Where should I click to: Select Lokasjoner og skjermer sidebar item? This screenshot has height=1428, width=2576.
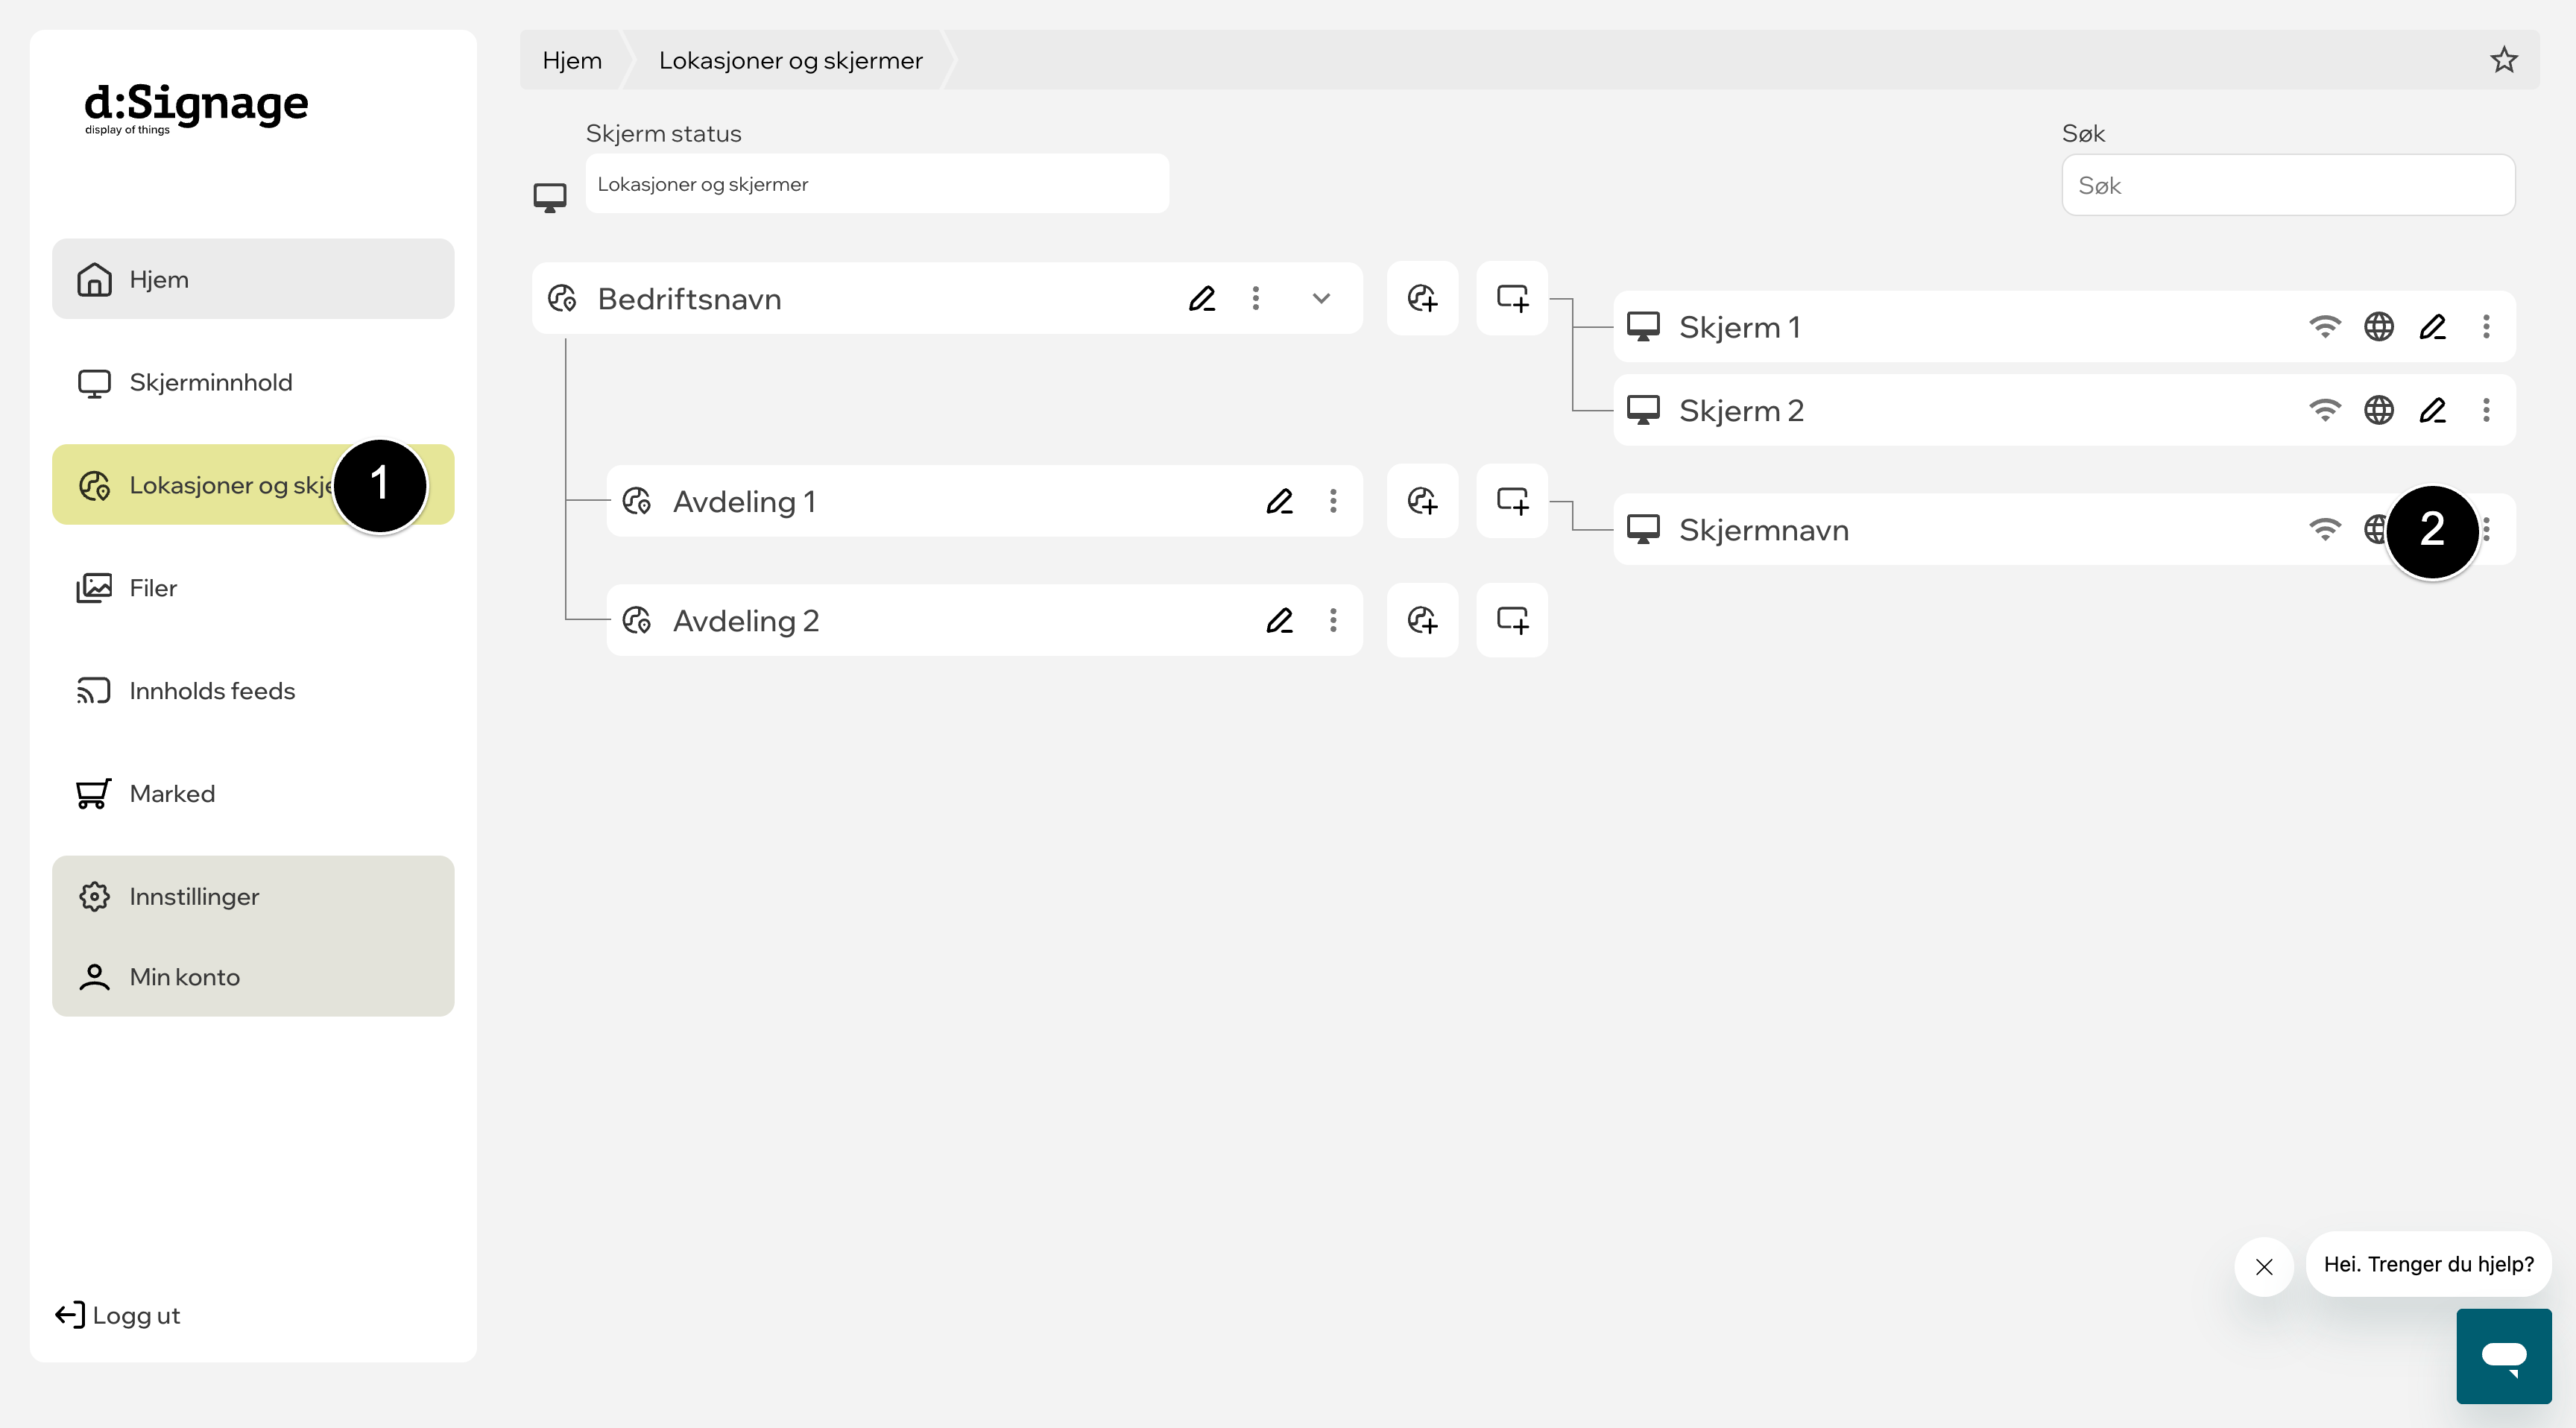point(253,485)
